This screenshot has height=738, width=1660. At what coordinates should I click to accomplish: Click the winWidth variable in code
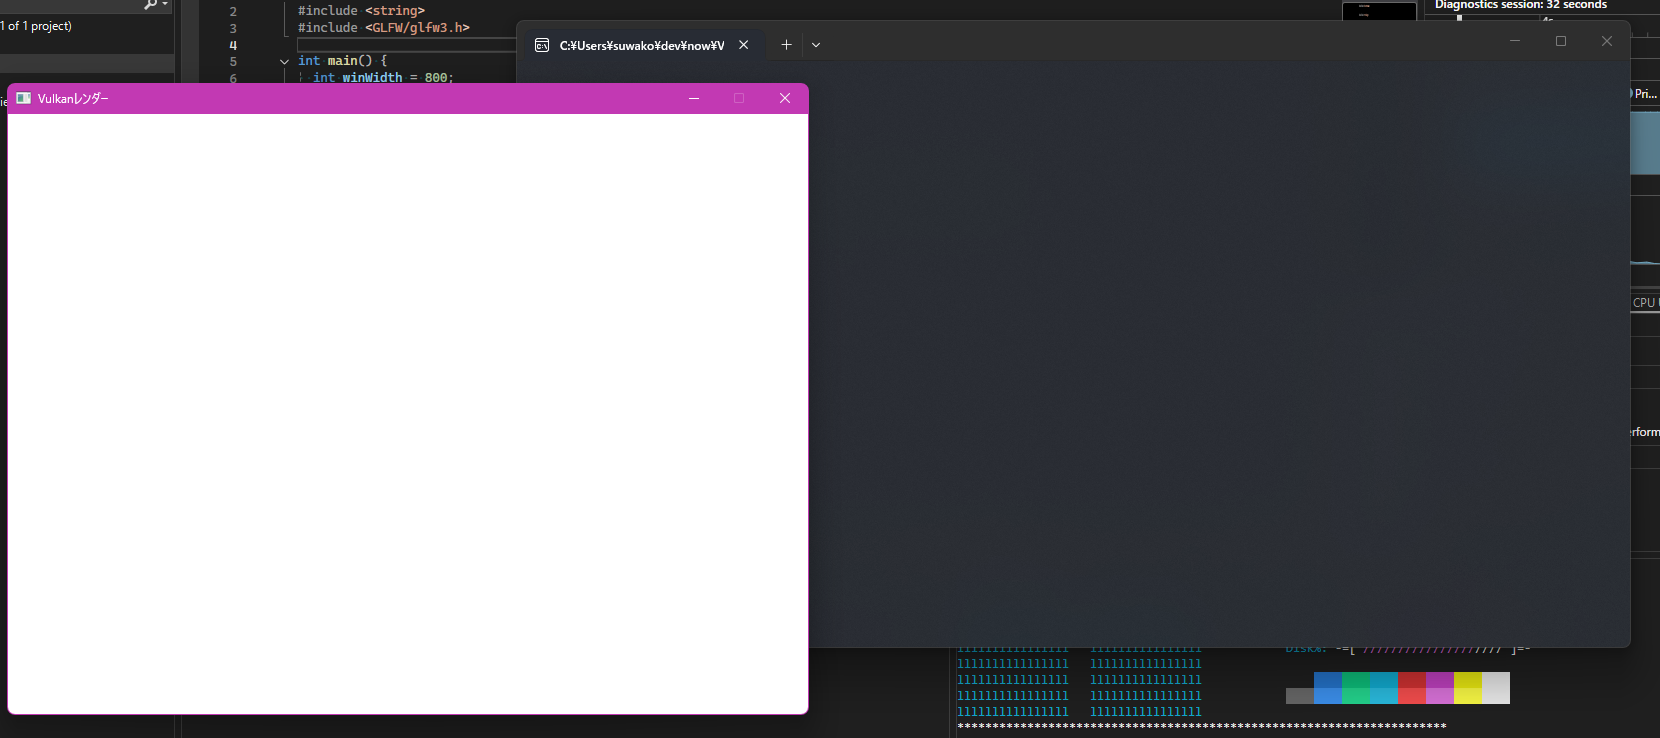coord(372,77)
